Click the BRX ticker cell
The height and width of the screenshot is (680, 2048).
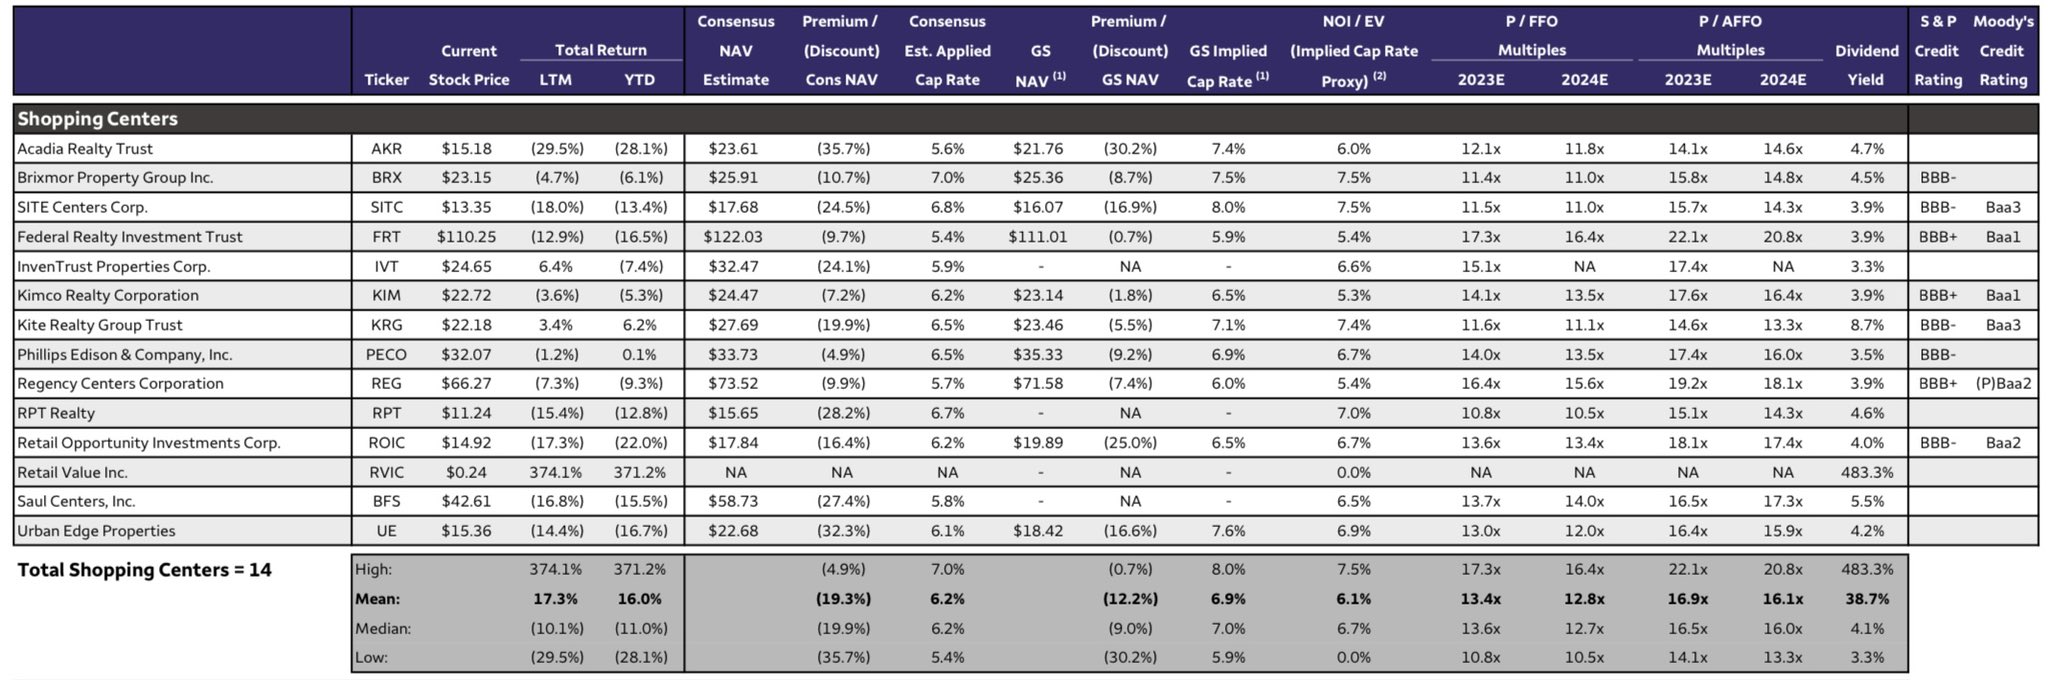pos(386,178)
